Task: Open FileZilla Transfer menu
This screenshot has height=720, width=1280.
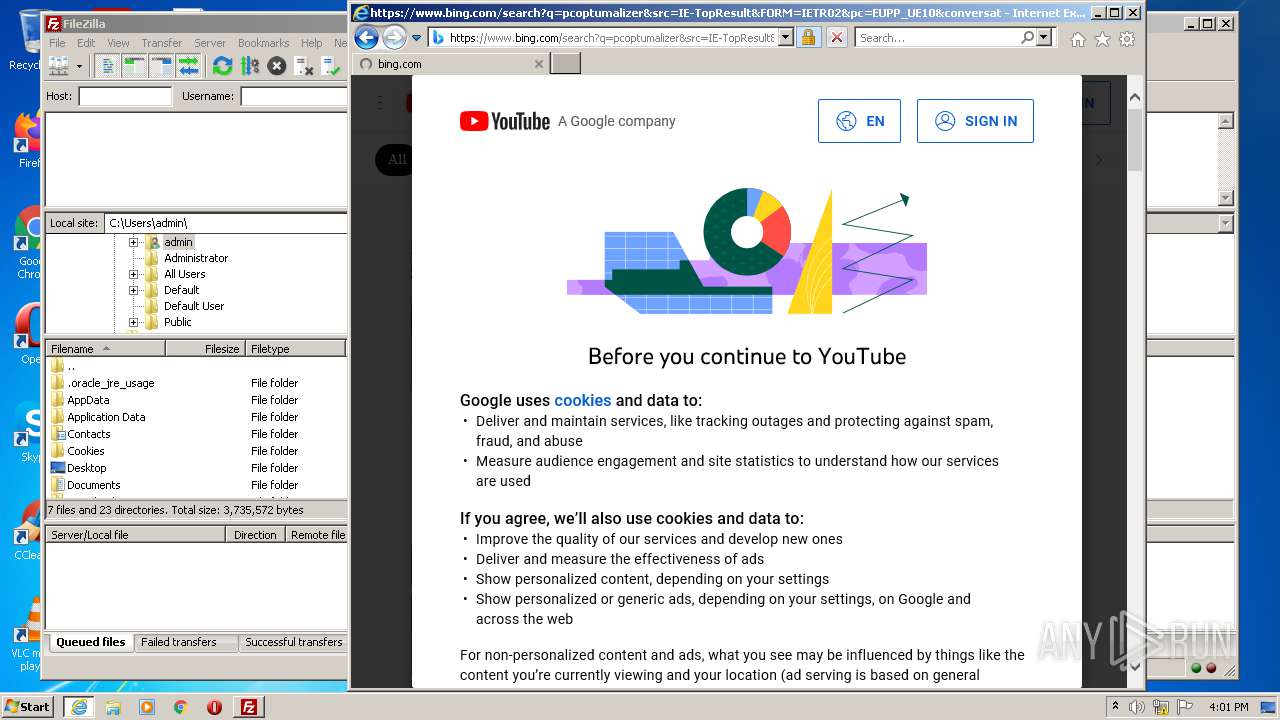Action: pyautogui.click(x=161, y=43)
